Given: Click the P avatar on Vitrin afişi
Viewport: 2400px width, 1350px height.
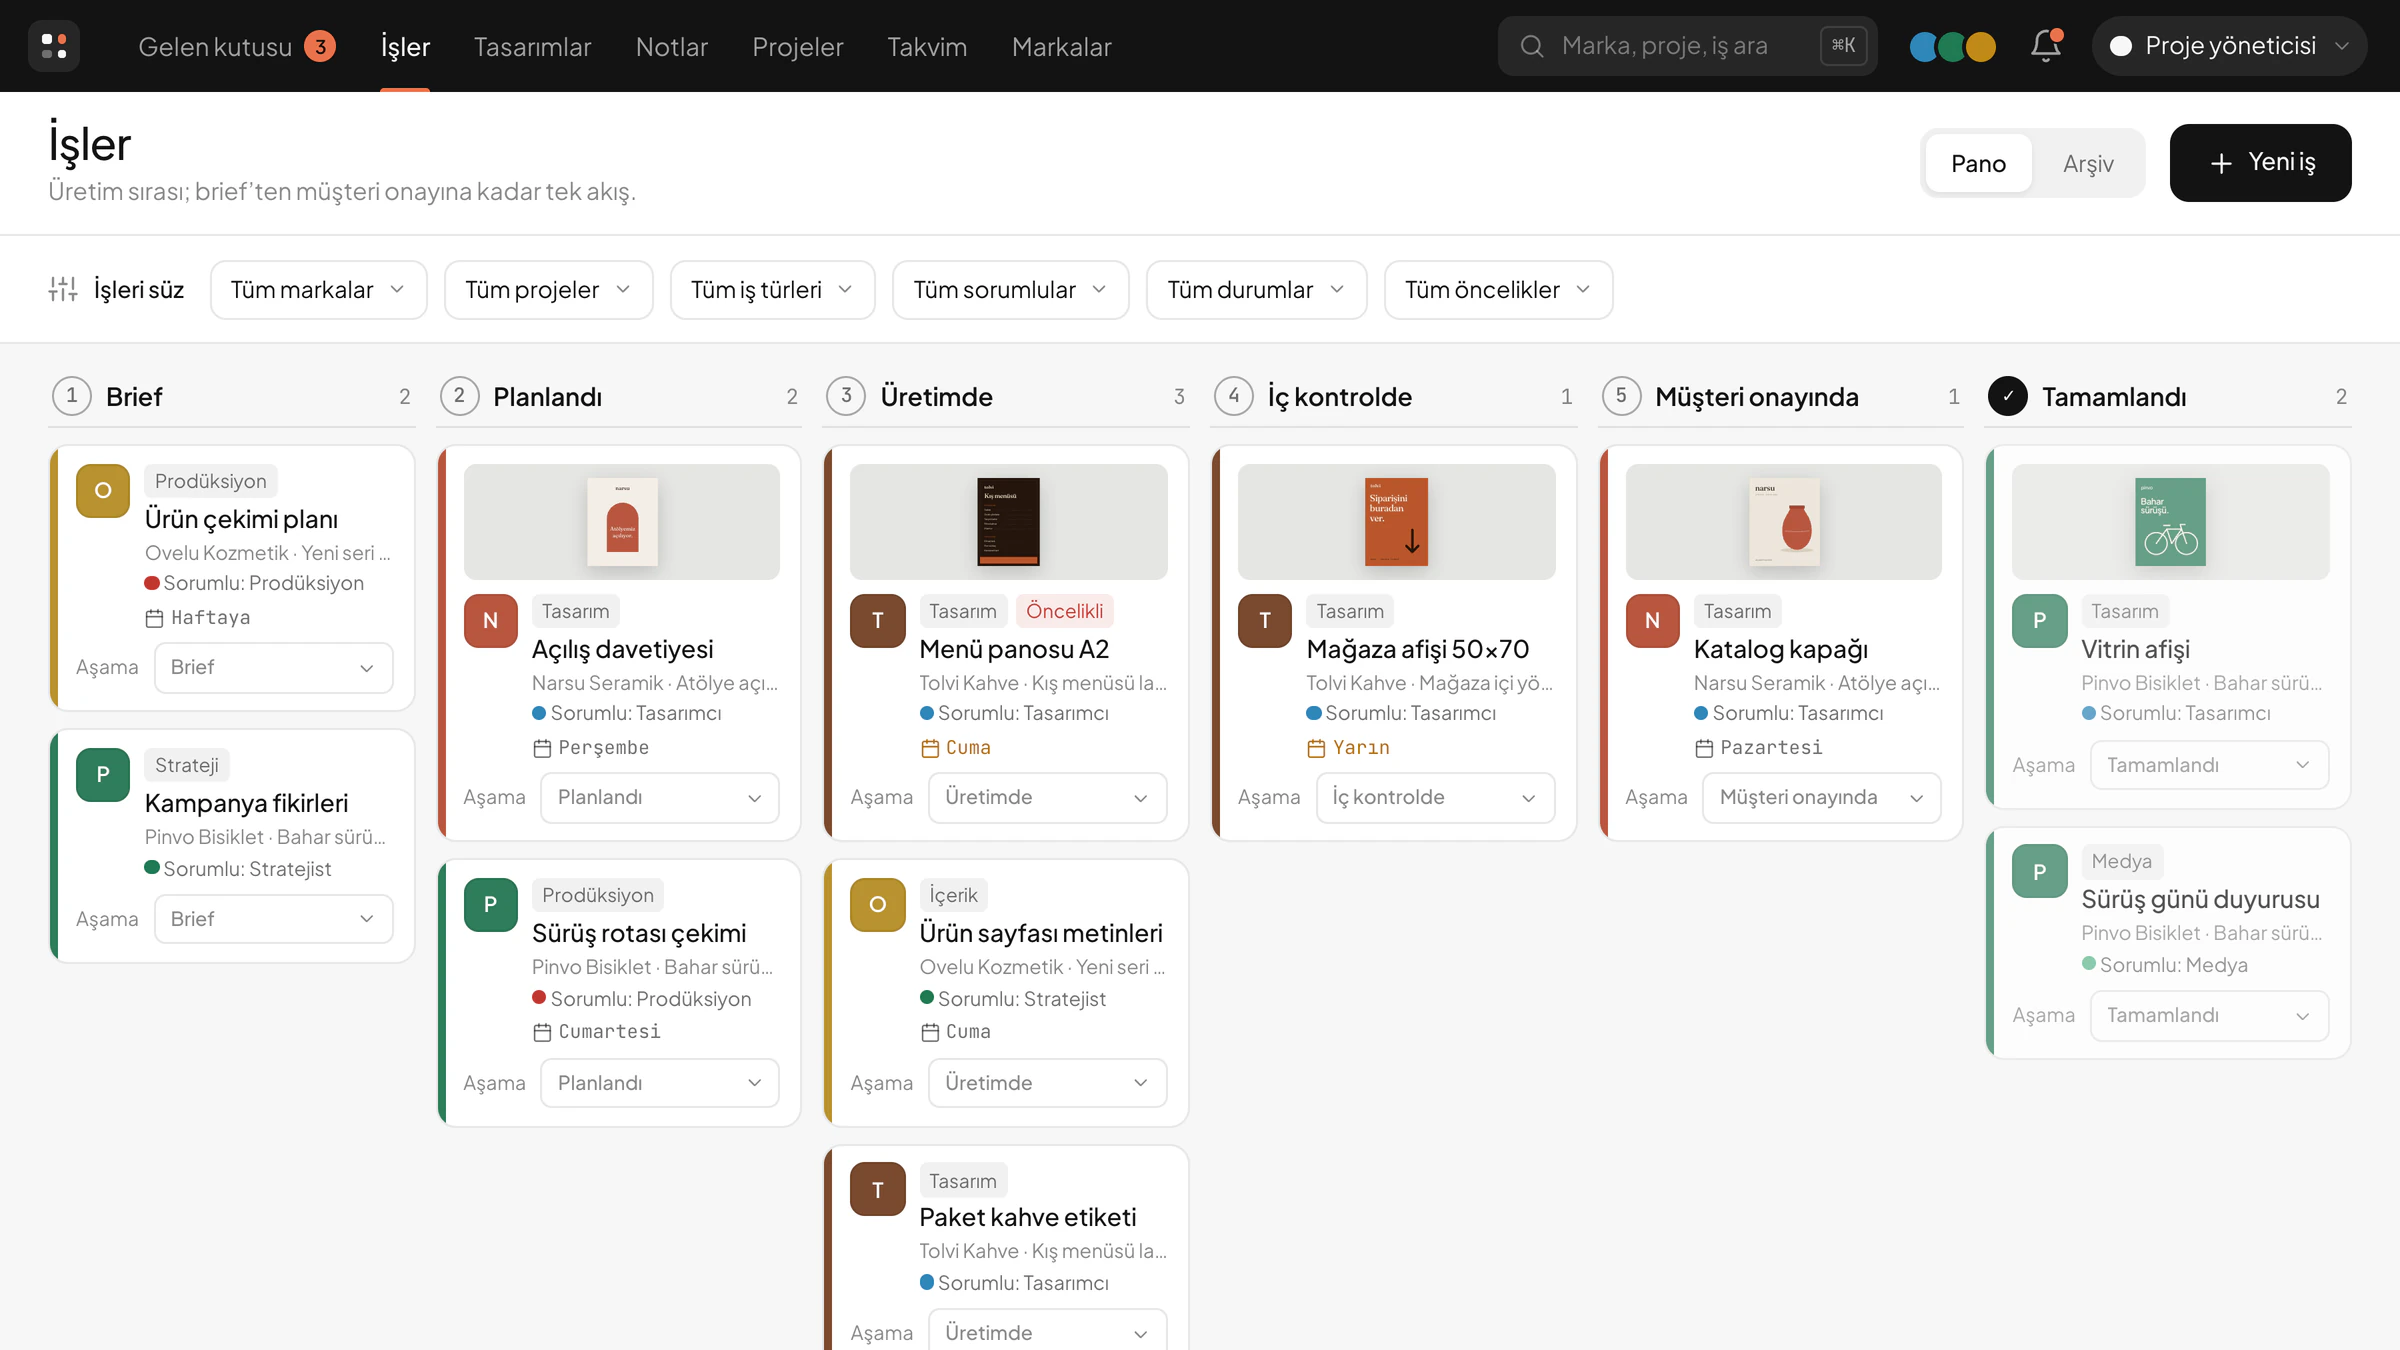Looking at the screenshot, I should [2039, 621].
